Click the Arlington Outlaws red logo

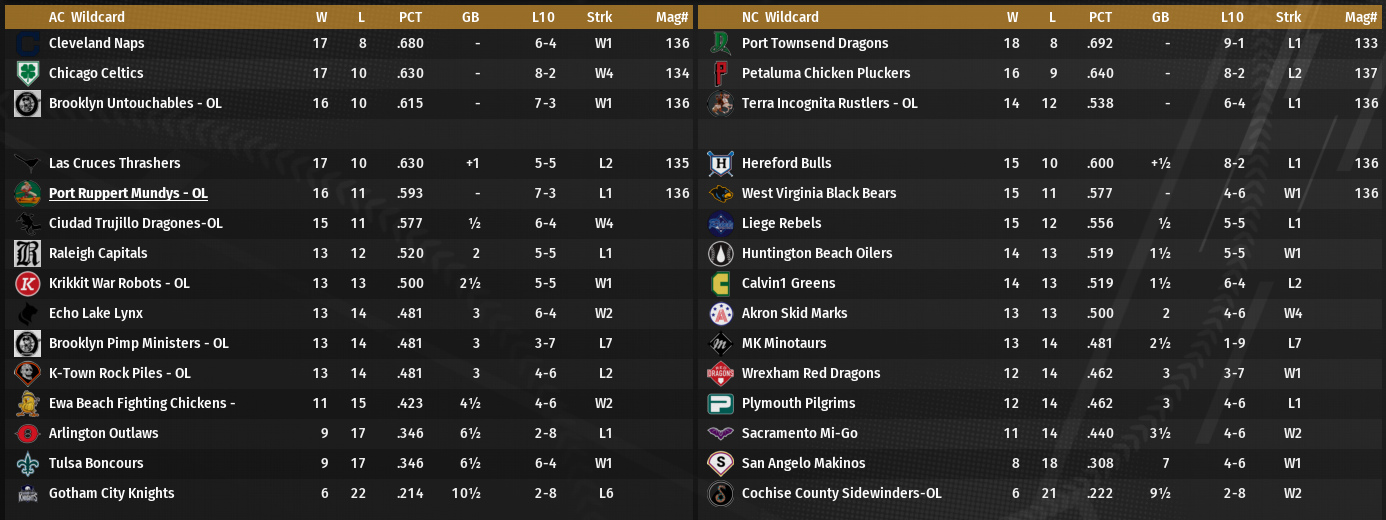click(27, 434)
